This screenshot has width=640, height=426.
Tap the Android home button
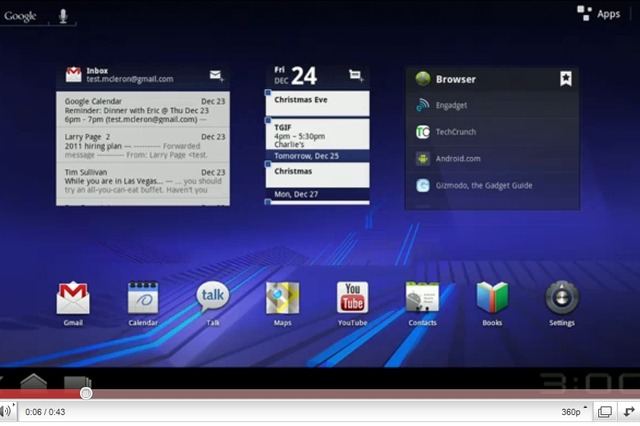point(34,382)
